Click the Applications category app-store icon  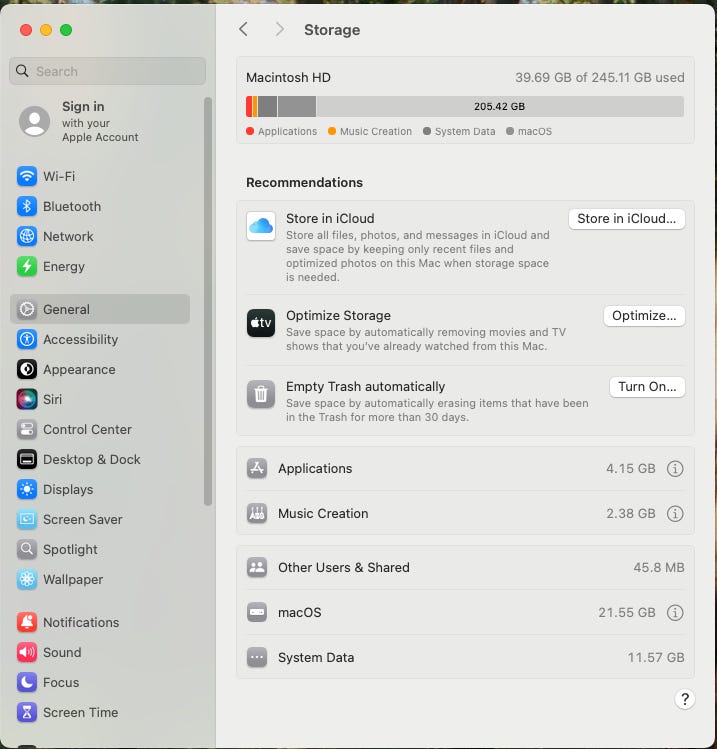[x=257, y=469]
